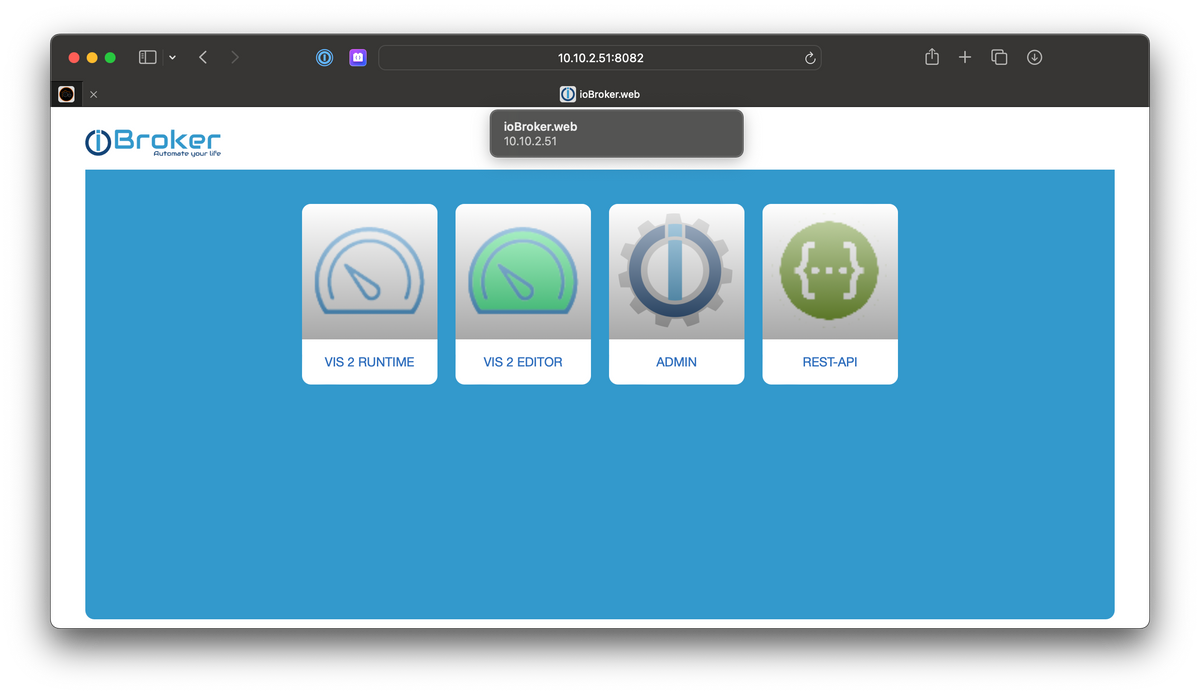
Task: Open the VIS 2 Runtime gauge icon
Action: (369, 272)
